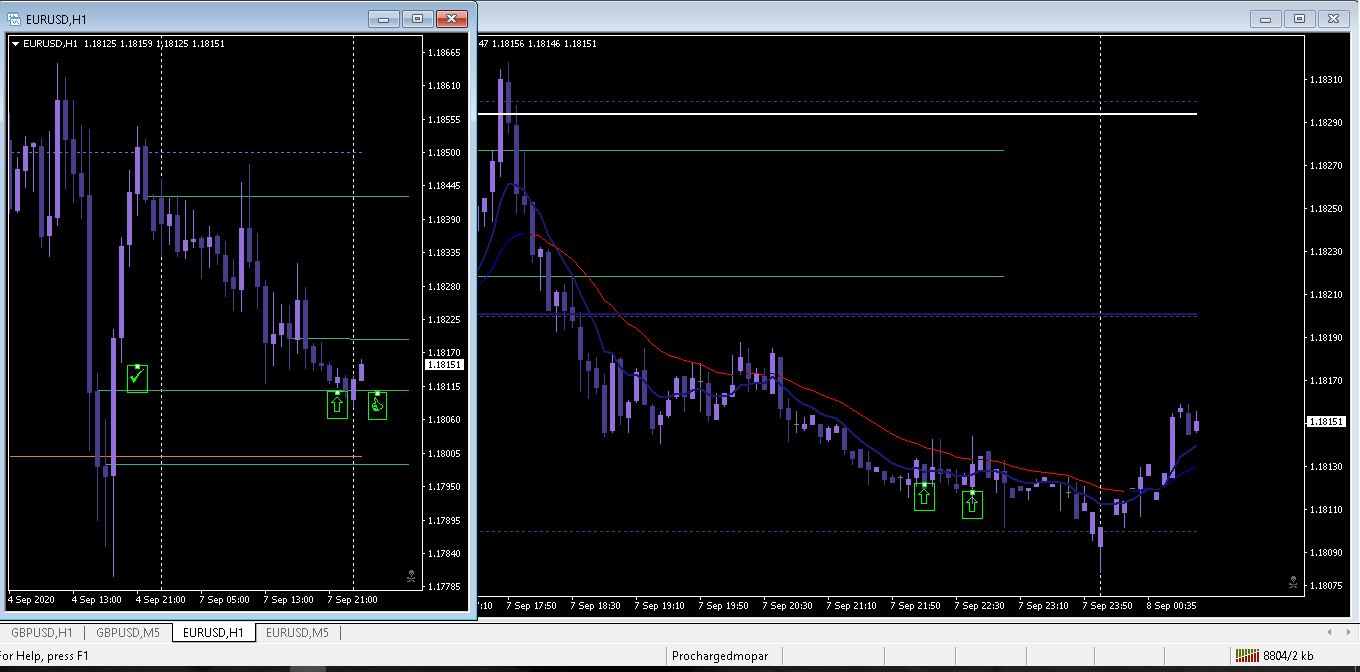Screen dimensions: 1360x672
Task: Restore the right chart window
Action: tap(1299, 18)
